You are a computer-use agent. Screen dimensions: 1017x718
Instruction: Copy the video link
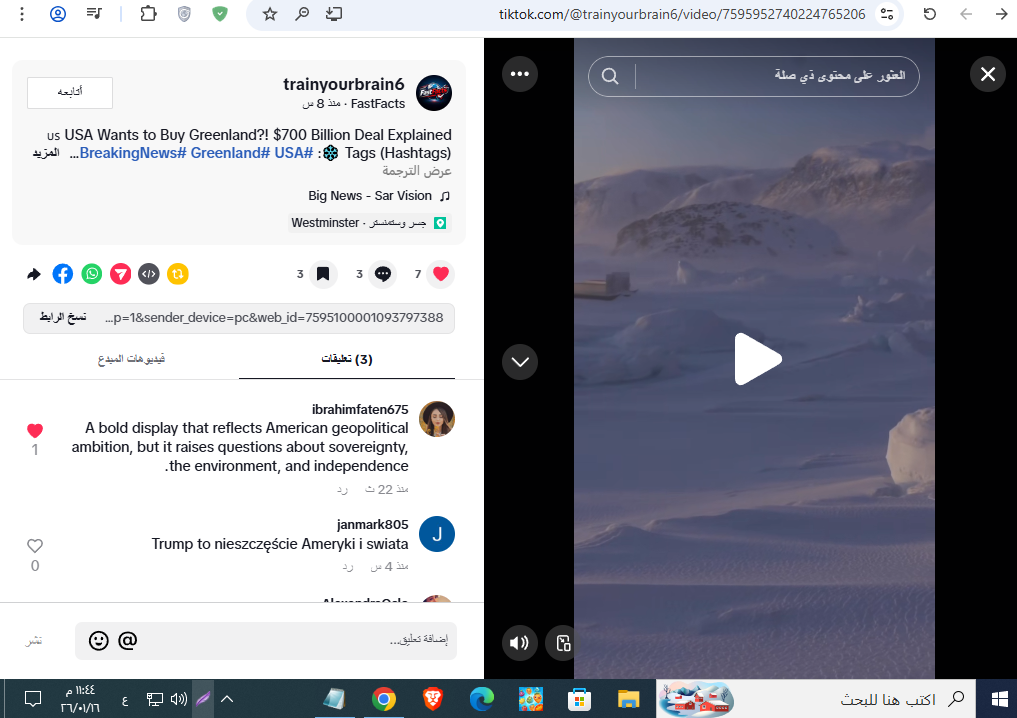[x=63, y=318]
